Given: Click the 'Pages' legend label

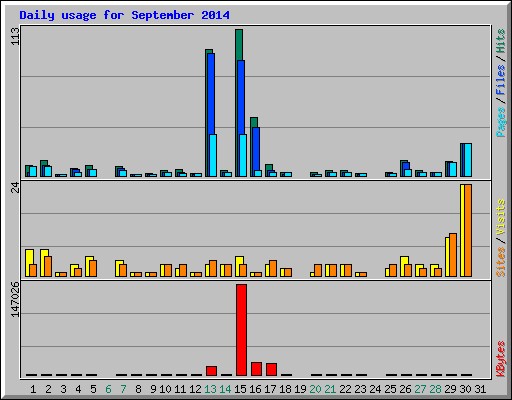Looking at the screenshot, I should point(500,122).
